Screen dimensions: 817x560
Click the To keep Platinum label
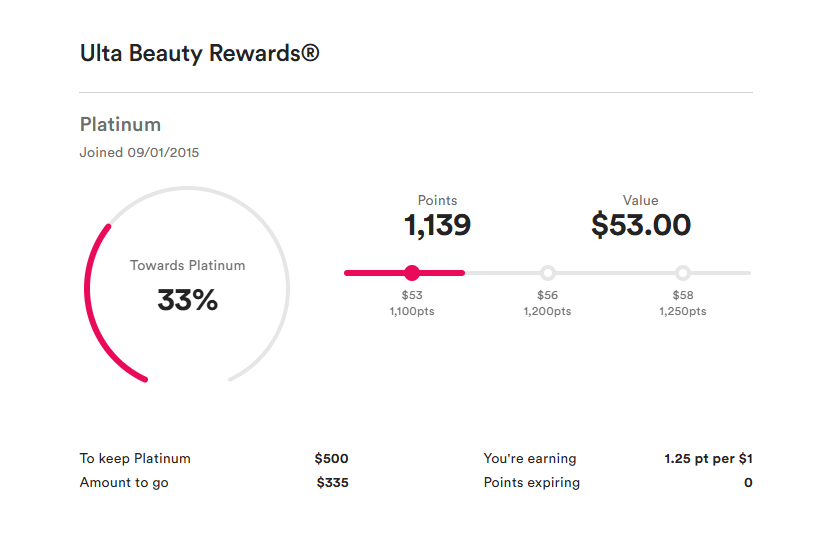click(135, 458)
